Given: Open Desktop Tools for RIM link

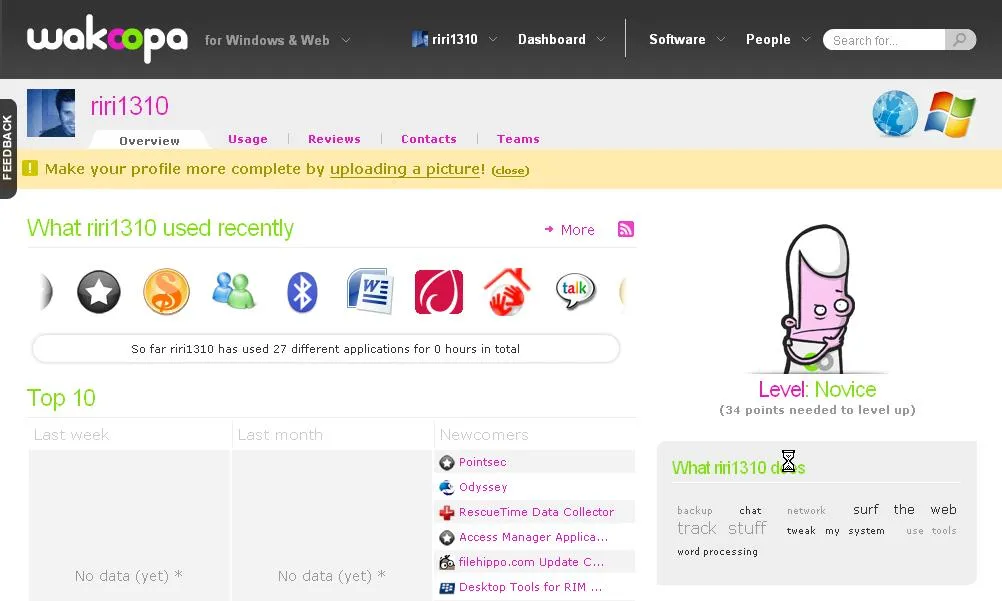Looking at the screenshot, I should pos(530,587).
